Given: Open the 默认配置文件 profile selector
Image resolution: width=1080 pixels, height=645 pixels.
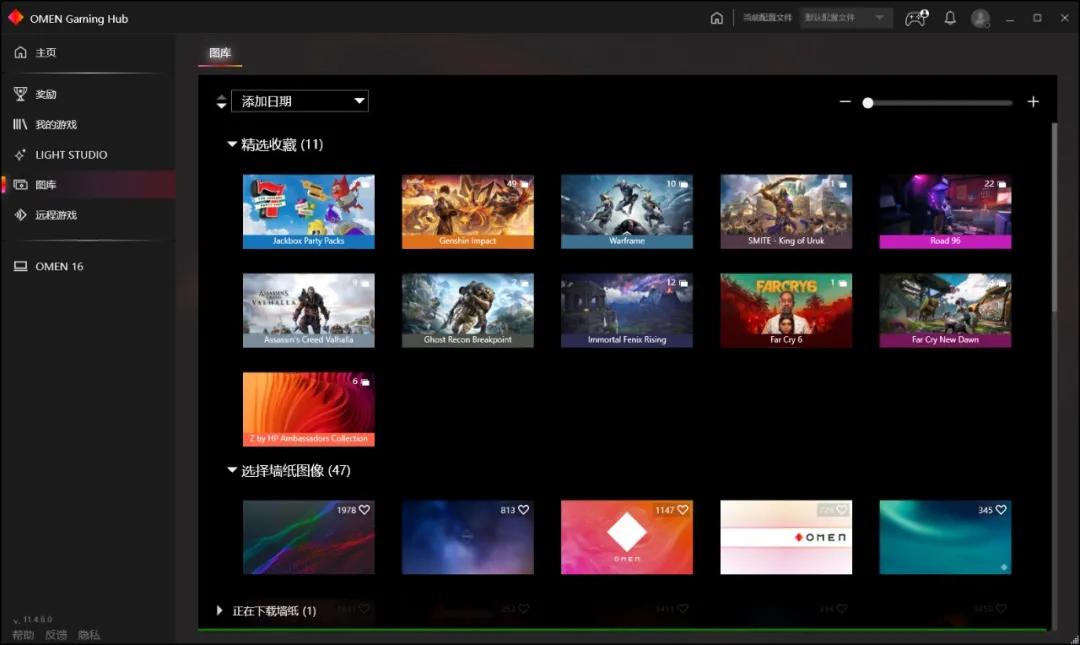Looking at the screenshot, I should (845, 17).
